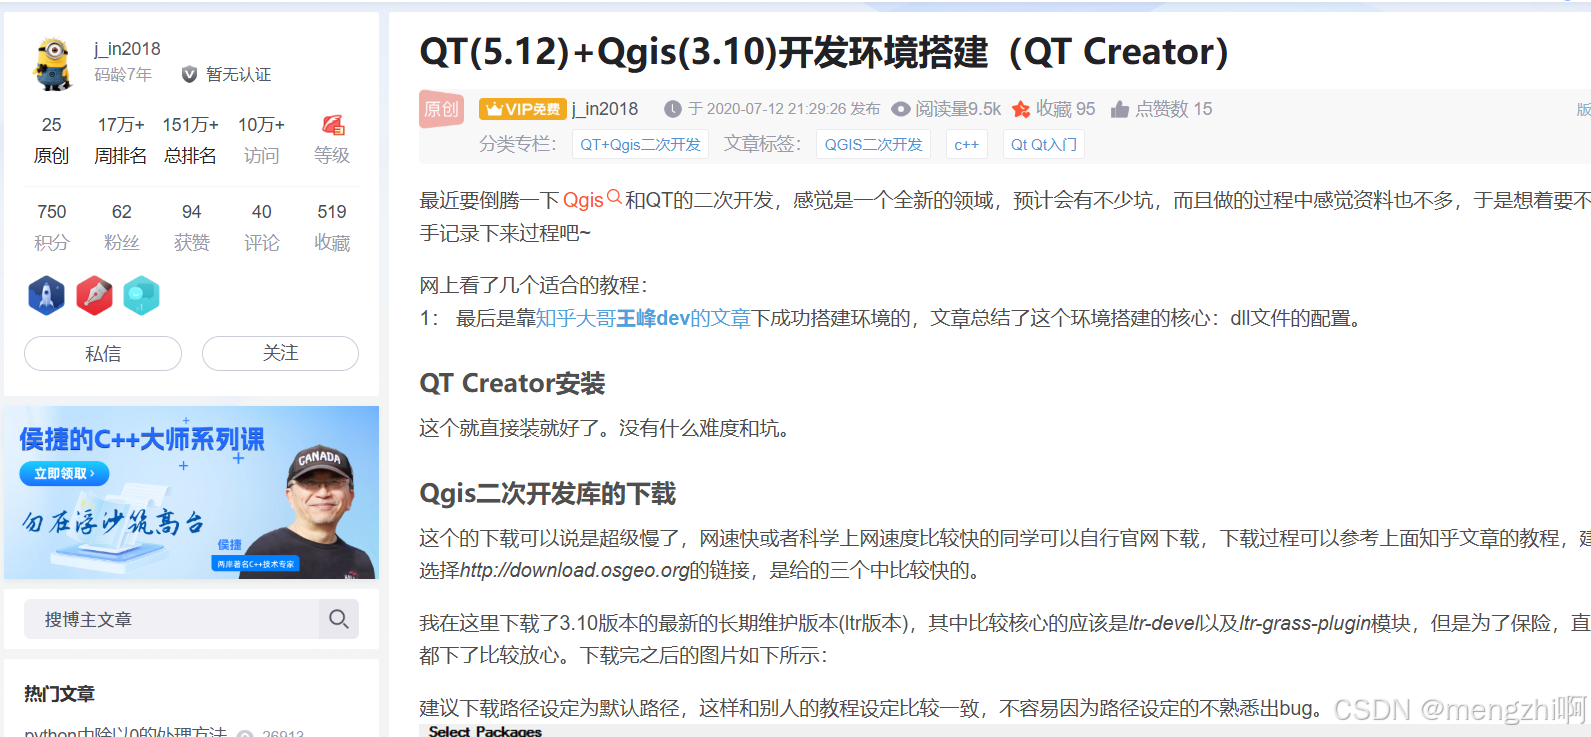Click the 关注 button
The height and width of the screenshot is (737, 1591).
[280, 353]
